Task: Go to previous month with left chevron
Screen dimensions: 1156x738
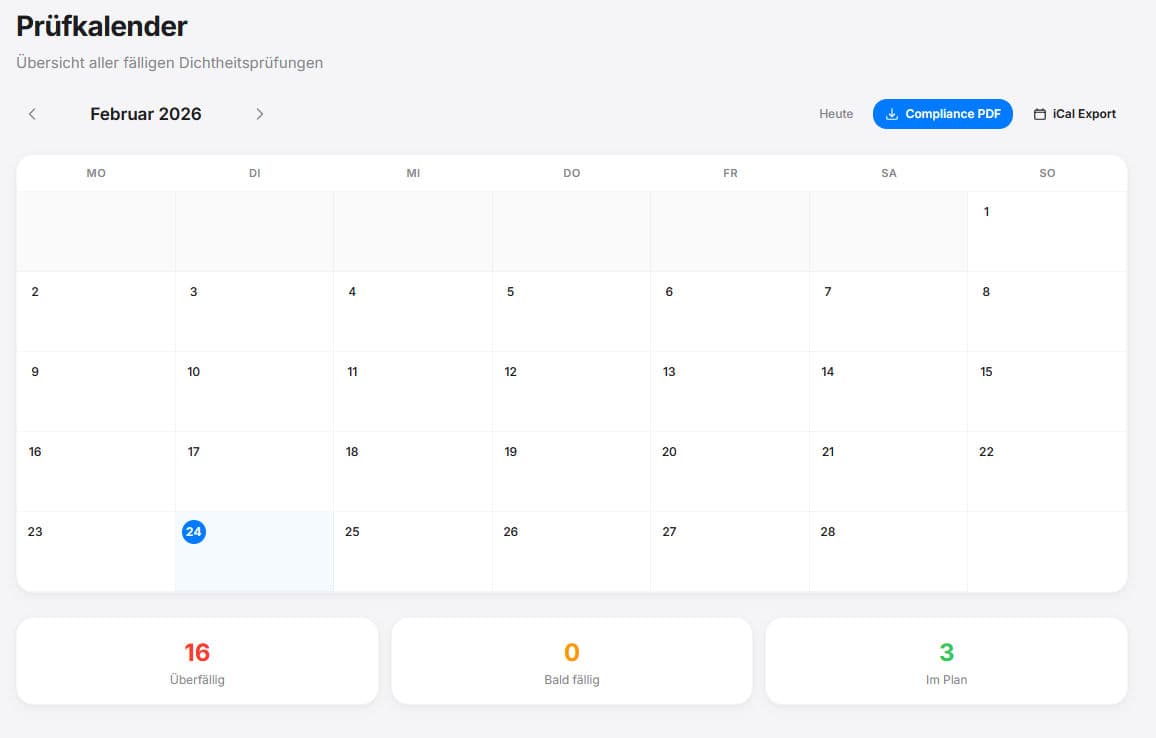Action: (32, 114)
